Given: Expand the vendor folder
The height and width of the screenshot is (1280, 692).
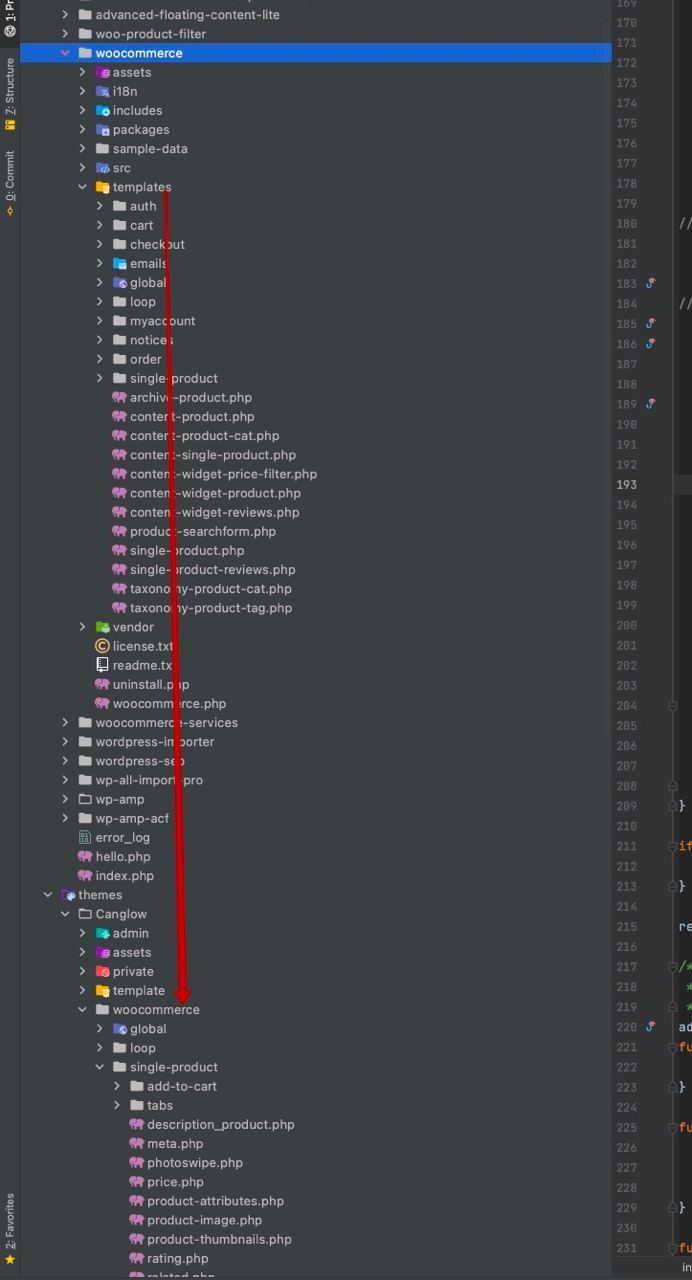Looking at the screenshot, I should 83,627.
